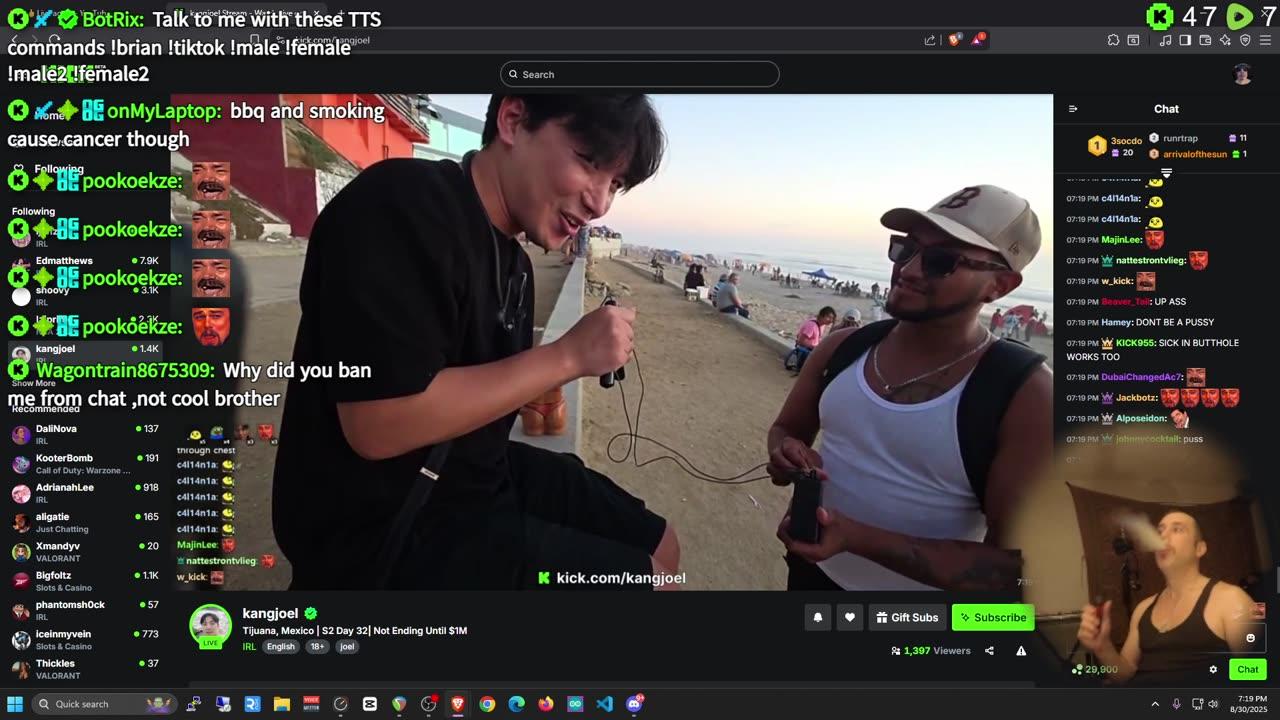Open Visual Studio Code in taskbar
Screen dimensions: 1280x720
click(604, 704)
